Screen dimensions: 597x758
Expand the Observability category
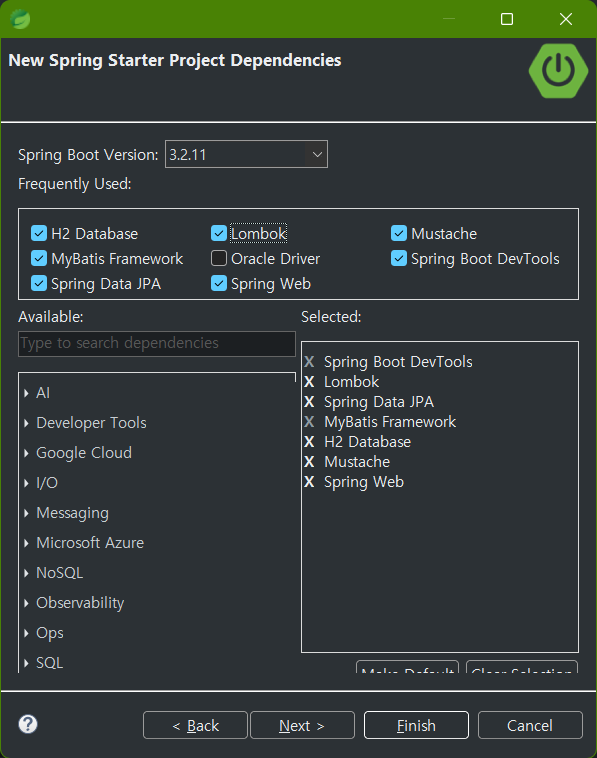click(26, 603)
